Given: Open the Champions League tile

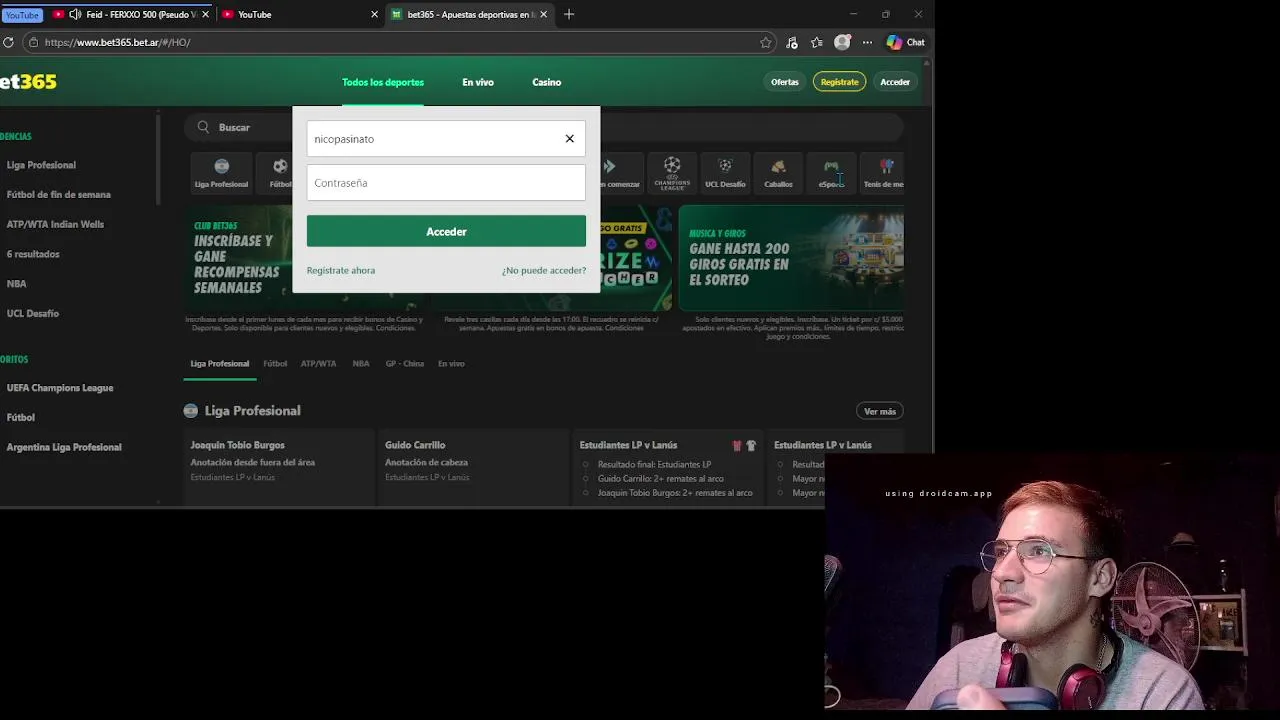Looking at the screenshot, I should pyautogui.click(x=672, y=173).
